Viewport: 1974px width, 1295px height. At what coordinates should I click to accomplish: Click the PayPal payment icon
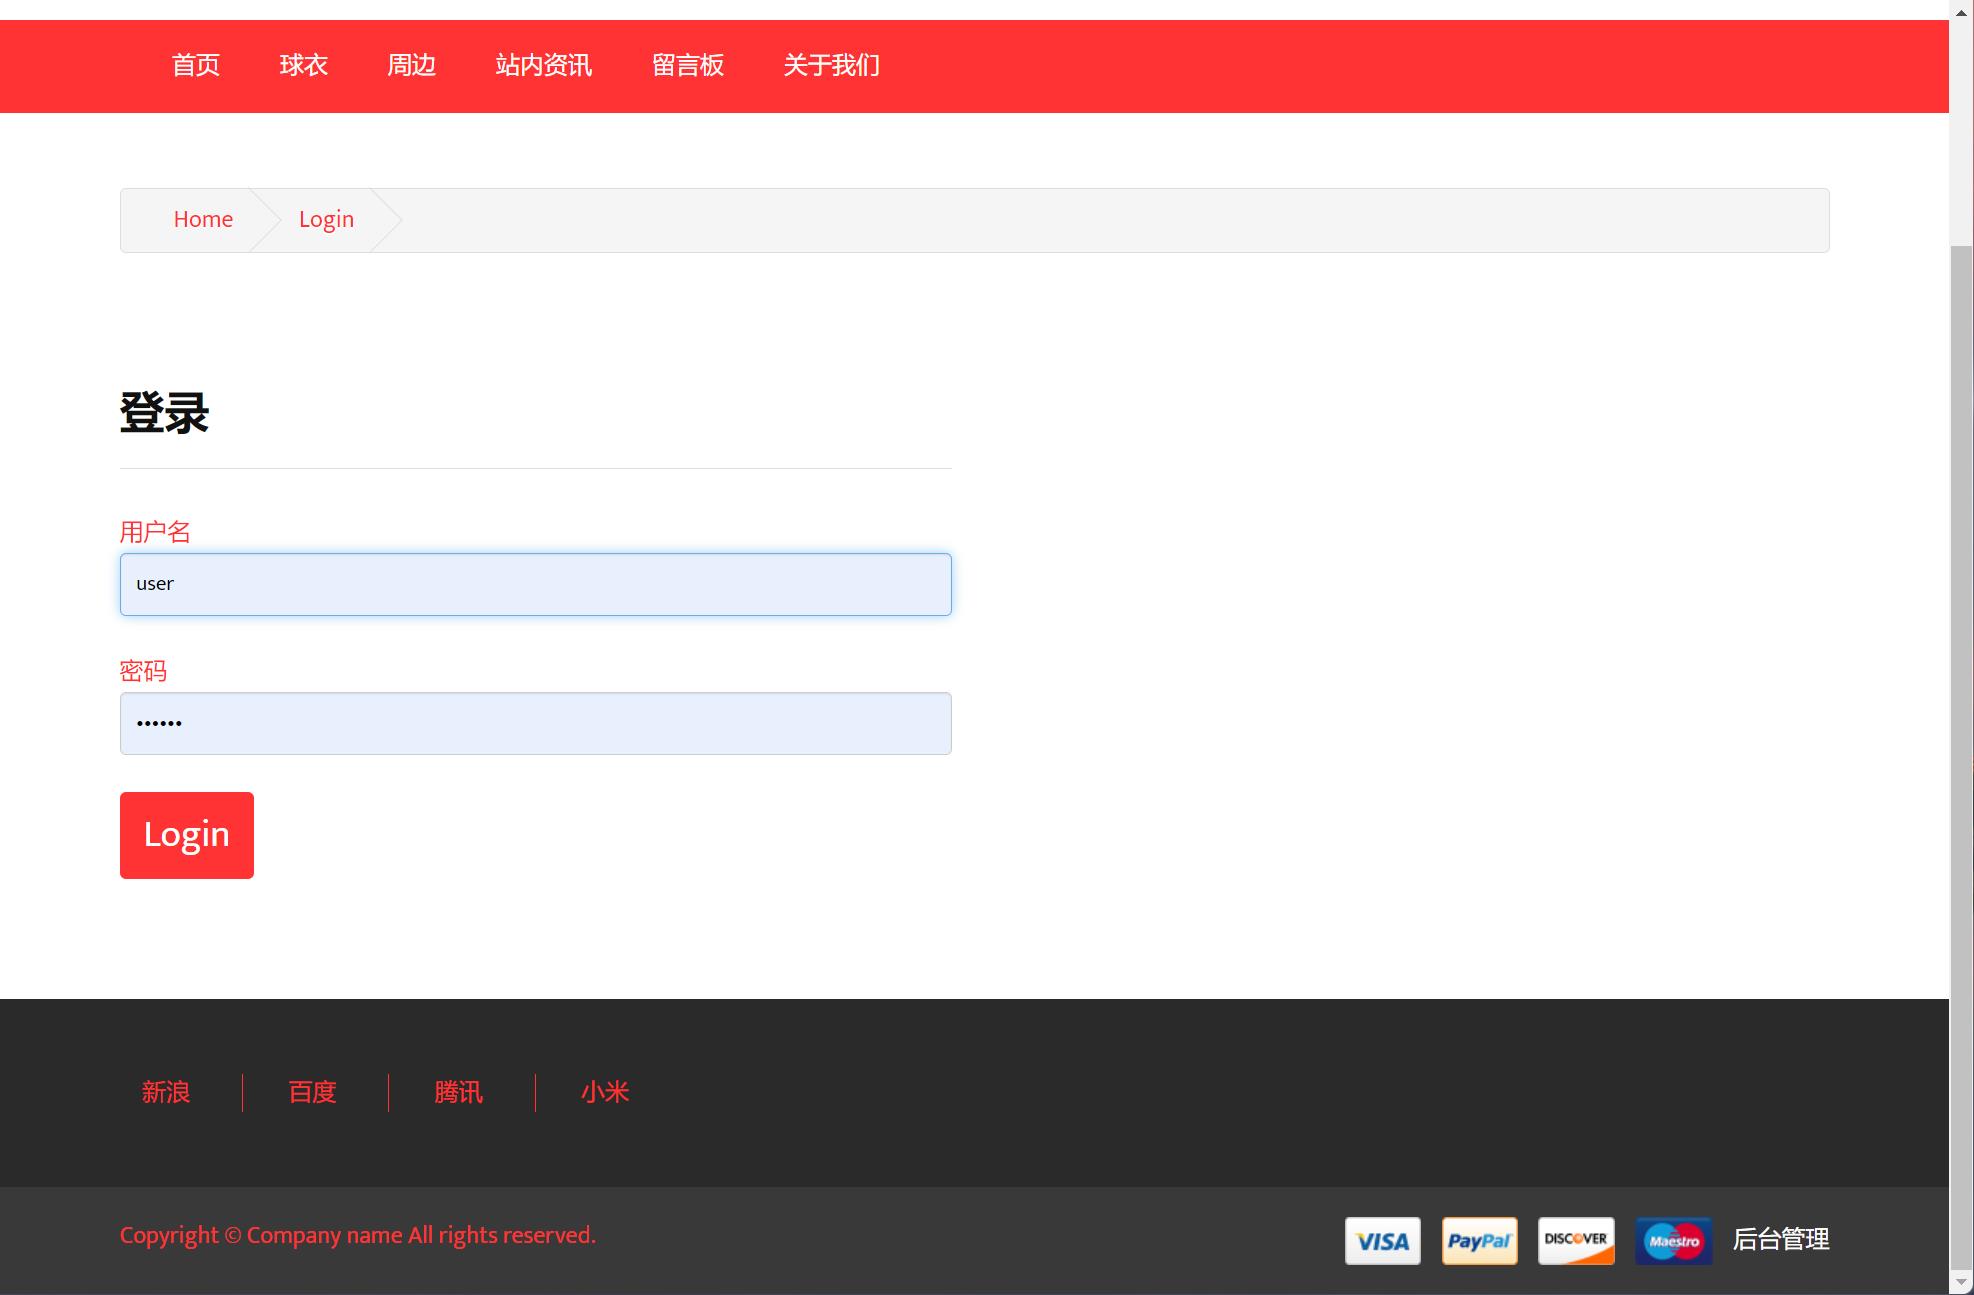point(1479,1241)
